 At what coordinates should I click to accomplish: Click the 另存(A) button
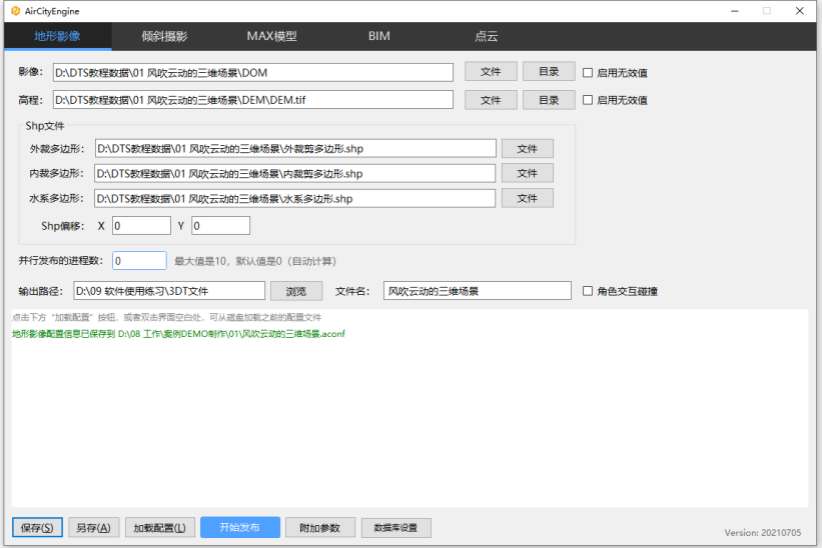[x=93, y=528]
